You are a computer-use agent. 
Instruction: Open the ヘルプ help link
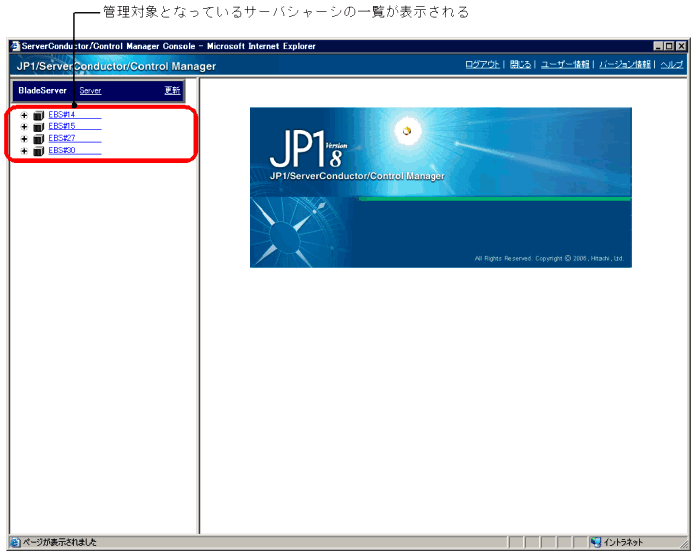(x=672, y=65)
